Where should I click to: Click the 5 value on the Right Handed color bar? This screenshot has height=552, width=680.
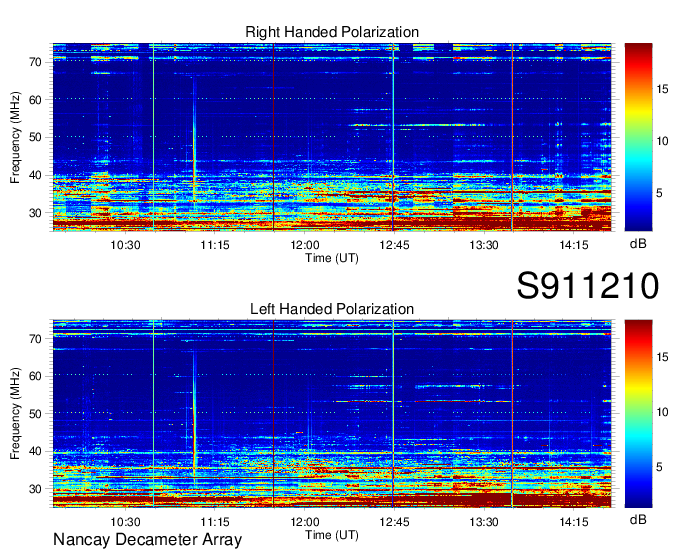(660, 193)
